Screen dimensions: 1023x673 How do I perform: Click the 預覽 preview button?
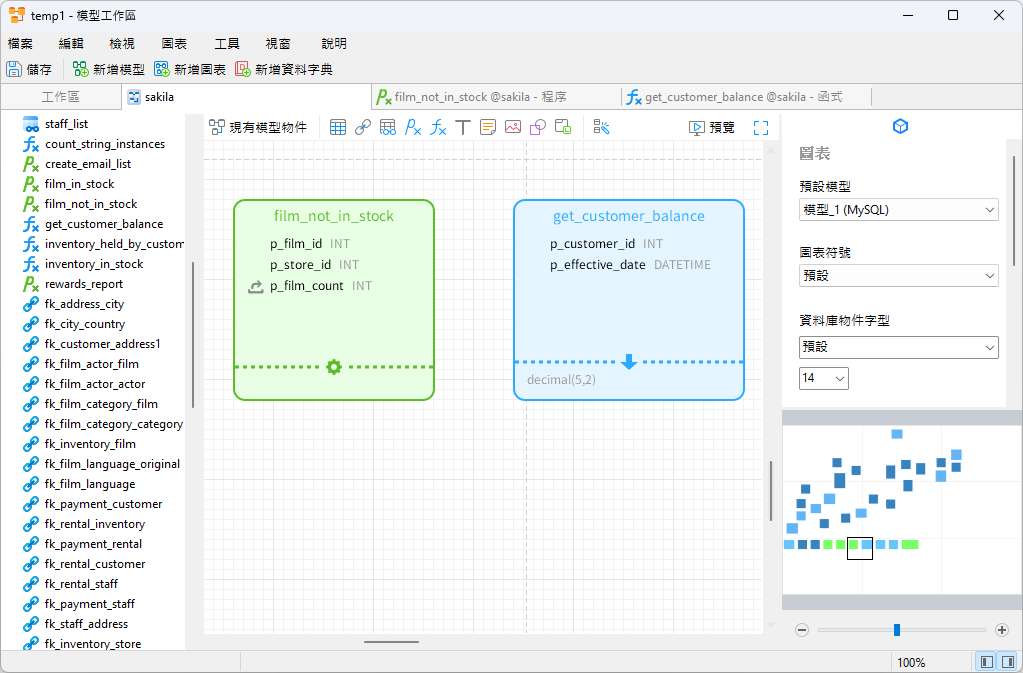[x=712, y=127]
